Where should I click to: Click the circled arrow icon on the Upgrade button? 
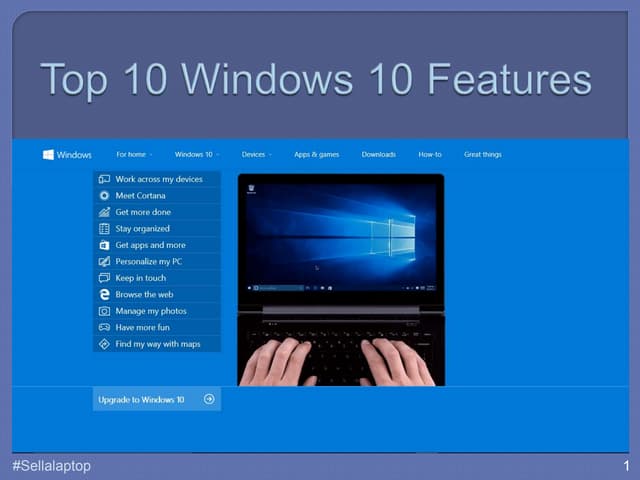point(209,399)
